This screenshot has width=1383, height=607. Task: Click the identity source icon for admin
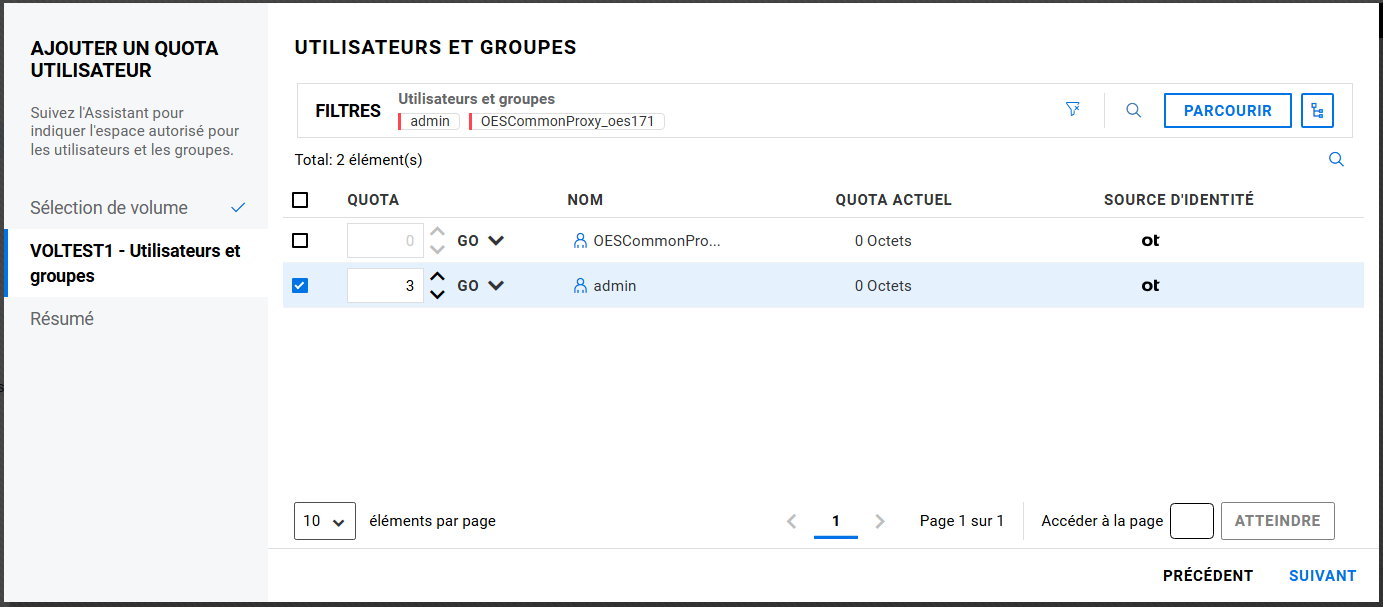pos(1150,286)
